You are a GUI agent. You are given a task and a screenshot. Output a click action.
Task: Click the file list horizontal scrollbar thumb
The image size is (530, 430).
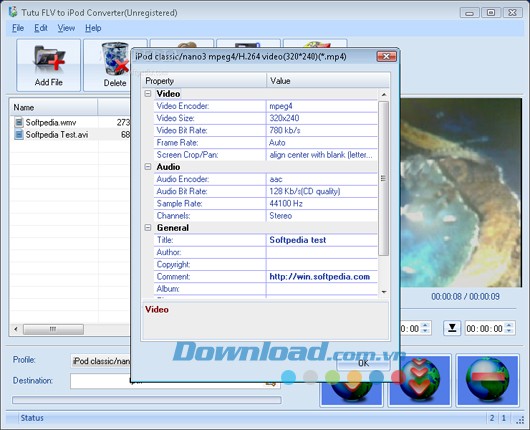(53, 329)
